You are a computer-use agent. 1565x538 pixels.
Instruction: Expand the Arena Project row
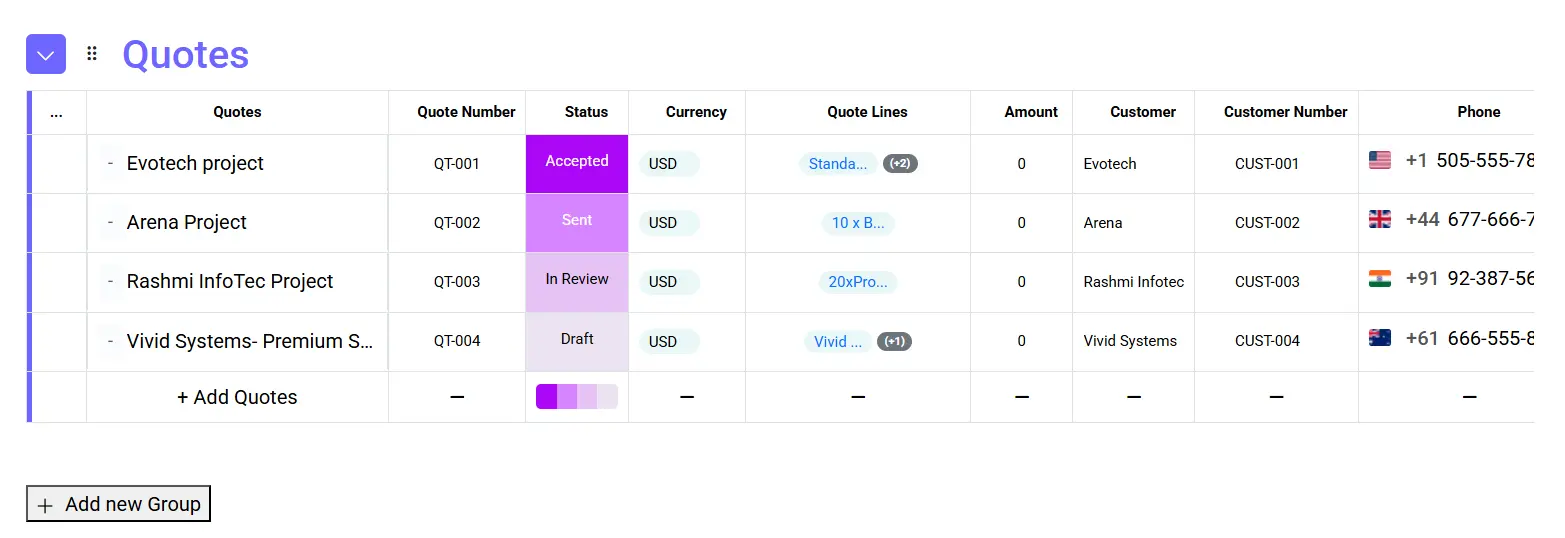[110, 222]
